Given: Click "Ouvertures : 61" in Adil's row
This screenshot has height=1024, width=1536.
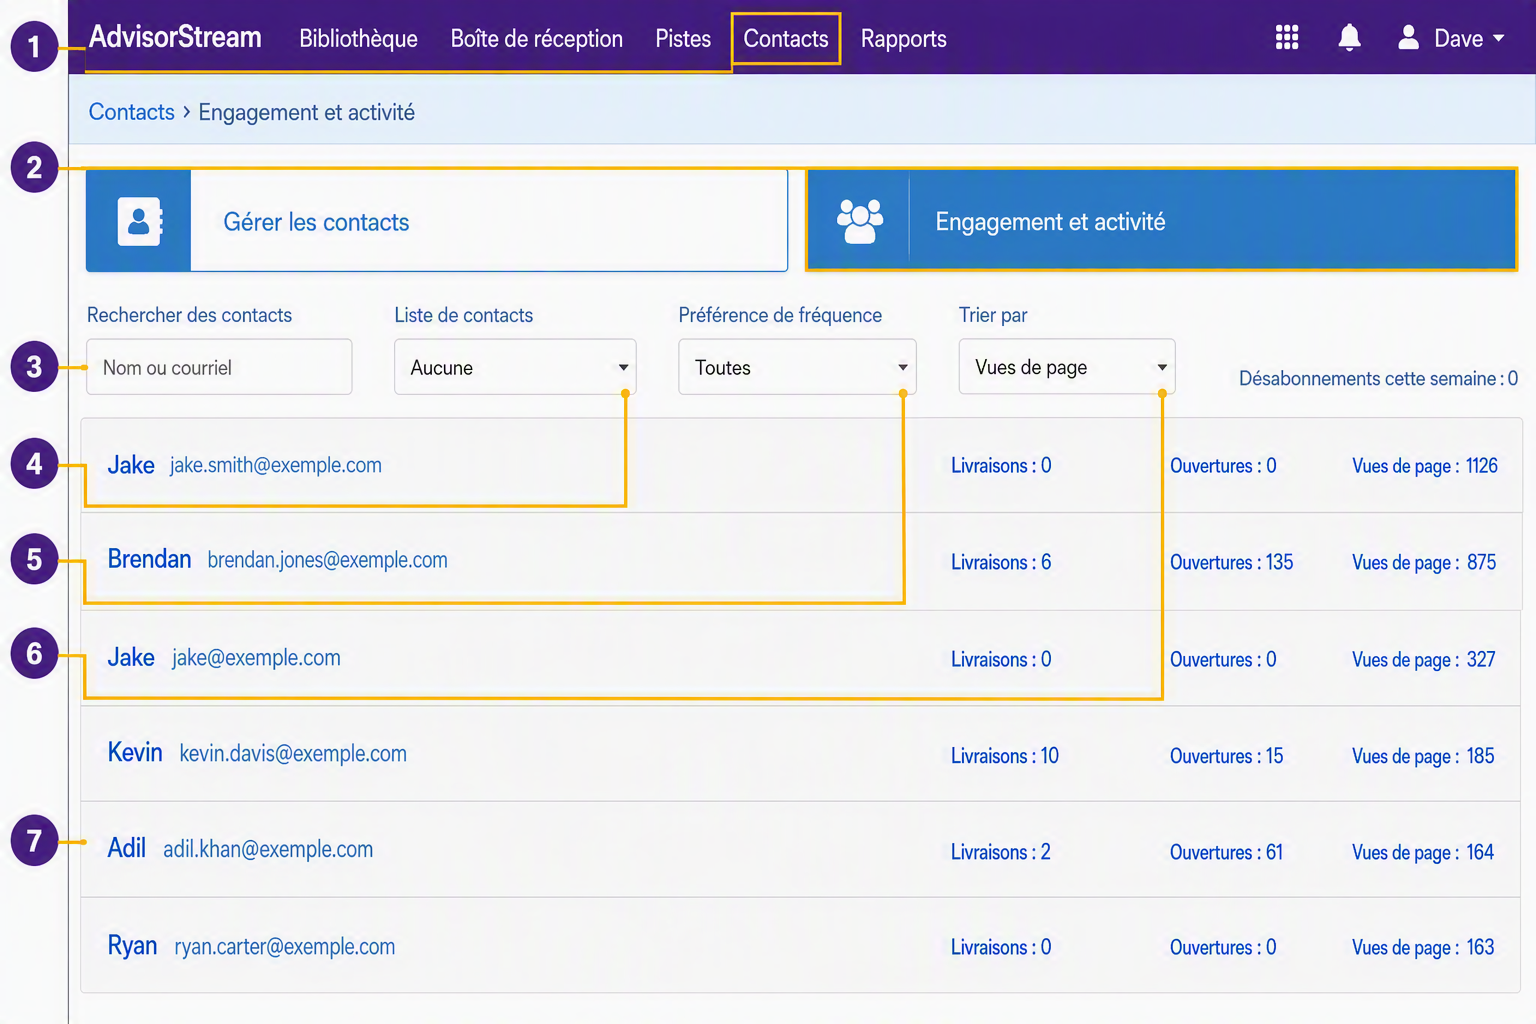Looking at the screenshot, I should [x=1227, y=852].
